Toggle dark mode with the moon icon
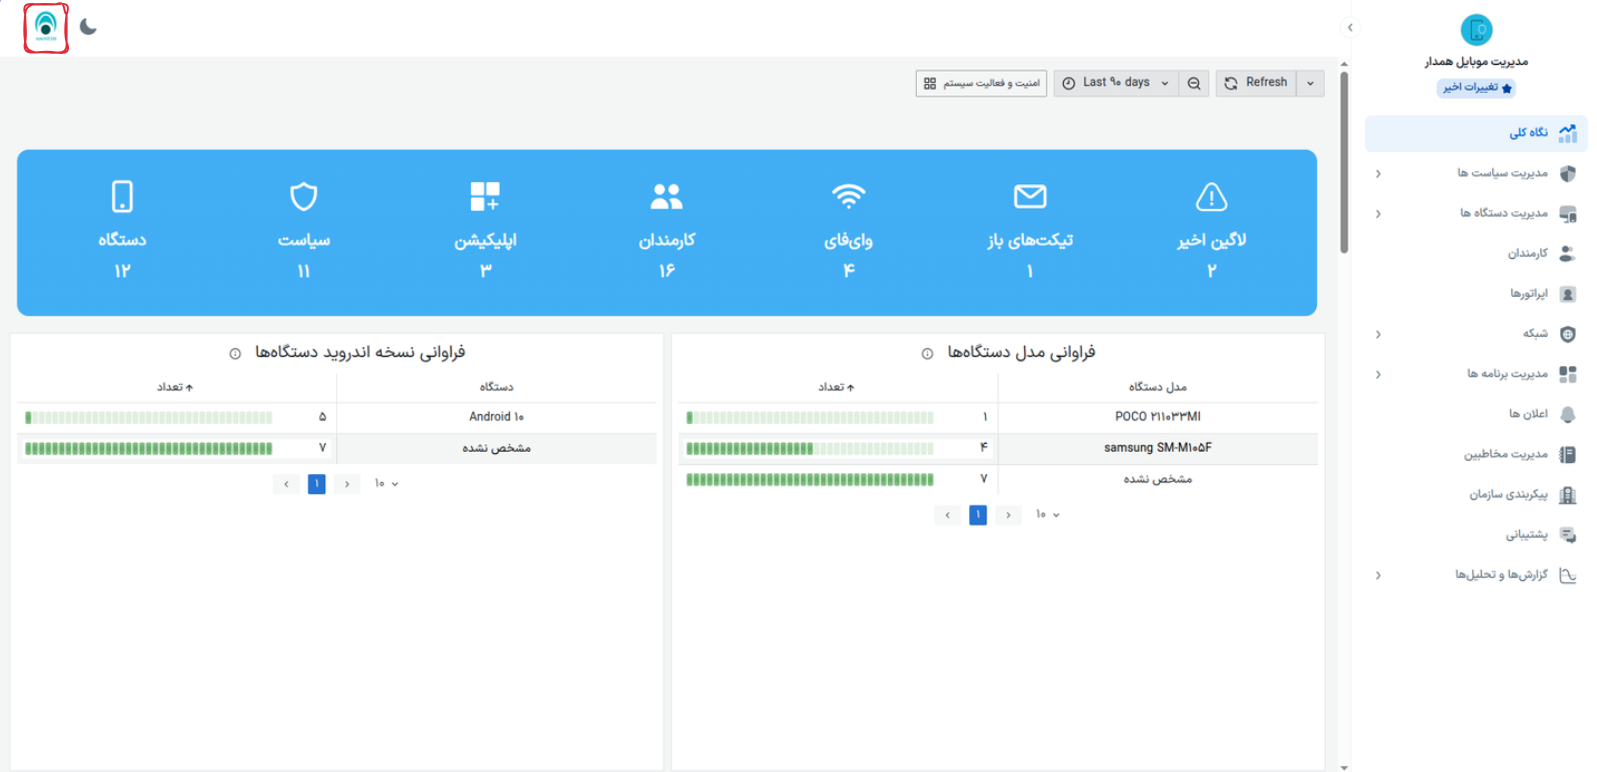The image size is (1597, 772). pos(88,27)
